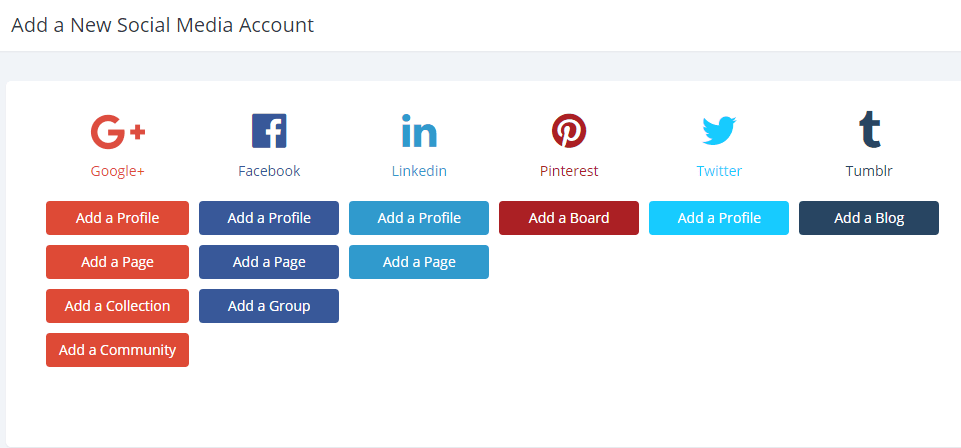Add a Facebook Profile

(x=269, y=218)
